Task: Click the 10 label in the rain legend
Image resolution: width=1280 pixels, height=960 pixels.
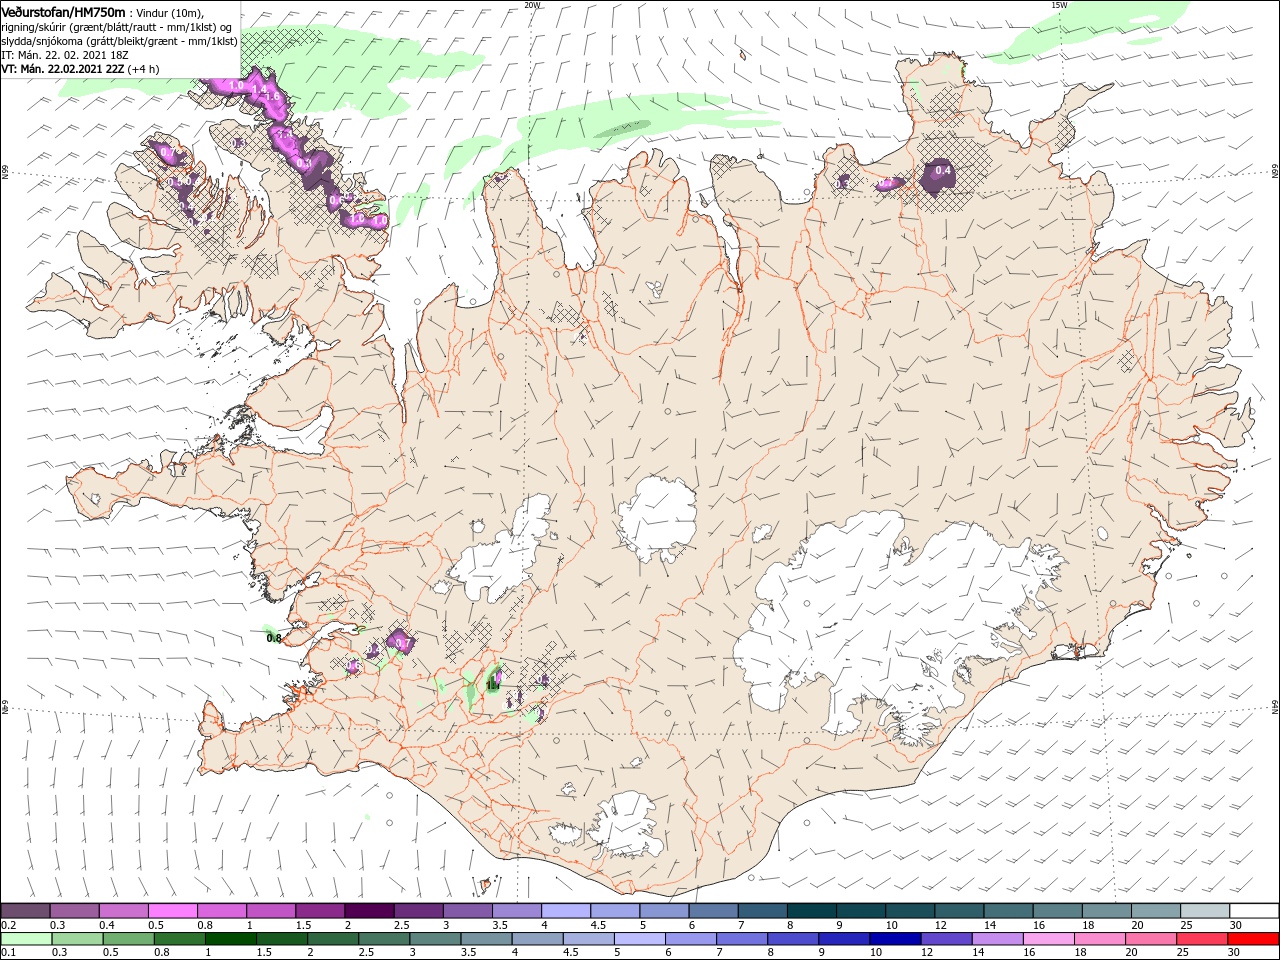Action: [x=876, y=953]
